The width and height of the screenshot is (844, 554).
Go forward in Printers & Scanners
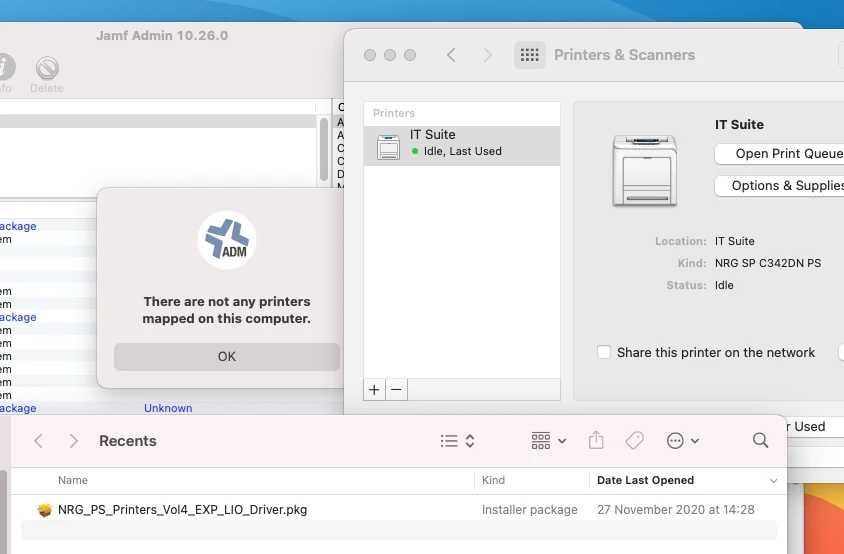[488, 55]
